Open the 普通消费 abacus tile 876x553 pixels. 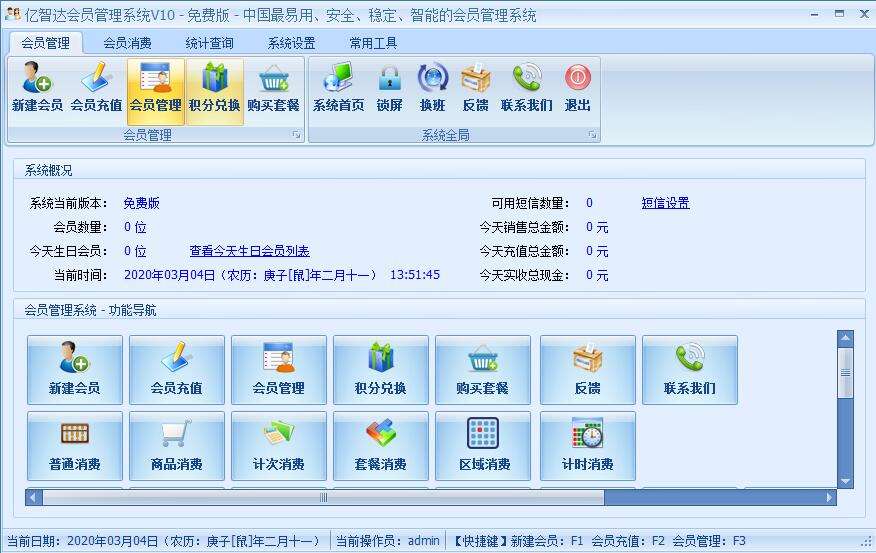(74, 446)
